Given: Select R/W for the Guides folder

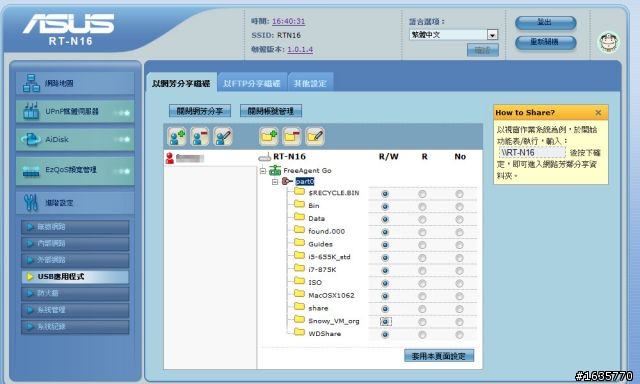Looking at the screenshot, I should point(385,245).
